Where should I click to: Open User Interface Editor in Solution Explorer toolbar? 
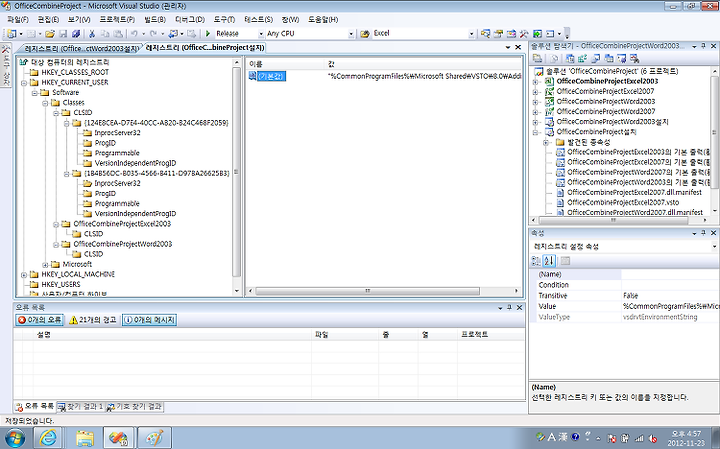pyautogui.click(x=609, y=58)
